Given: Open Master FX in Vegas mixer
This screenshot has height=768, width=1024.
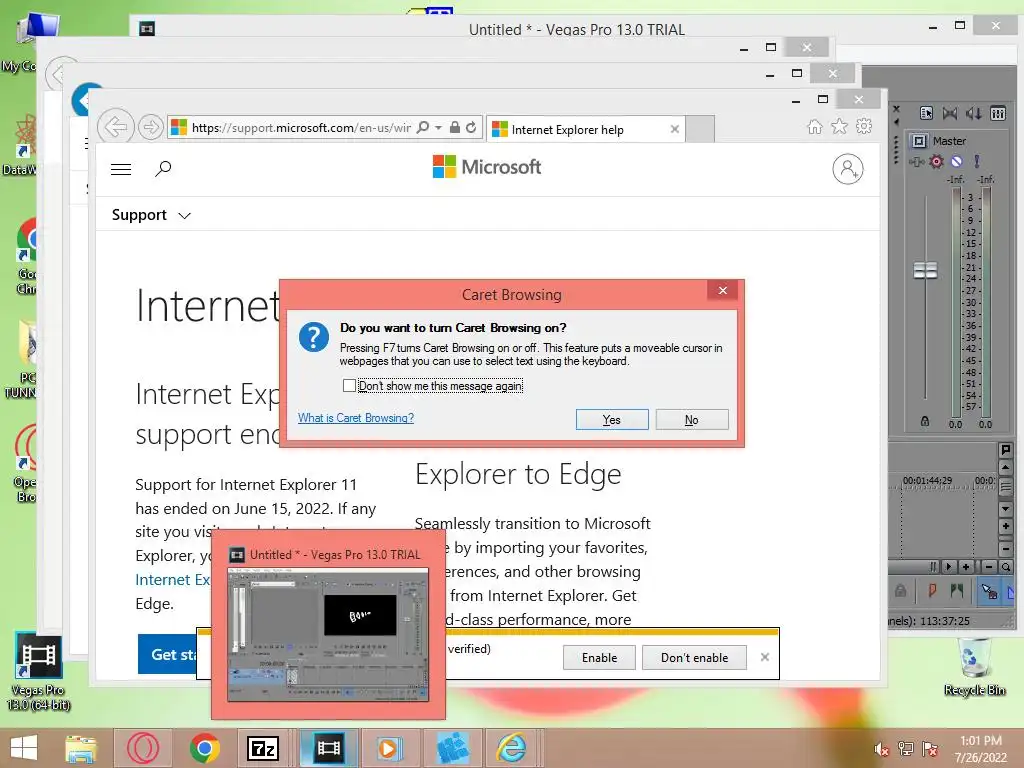Looking at the screenshot, I should click(x=916, y=161).
